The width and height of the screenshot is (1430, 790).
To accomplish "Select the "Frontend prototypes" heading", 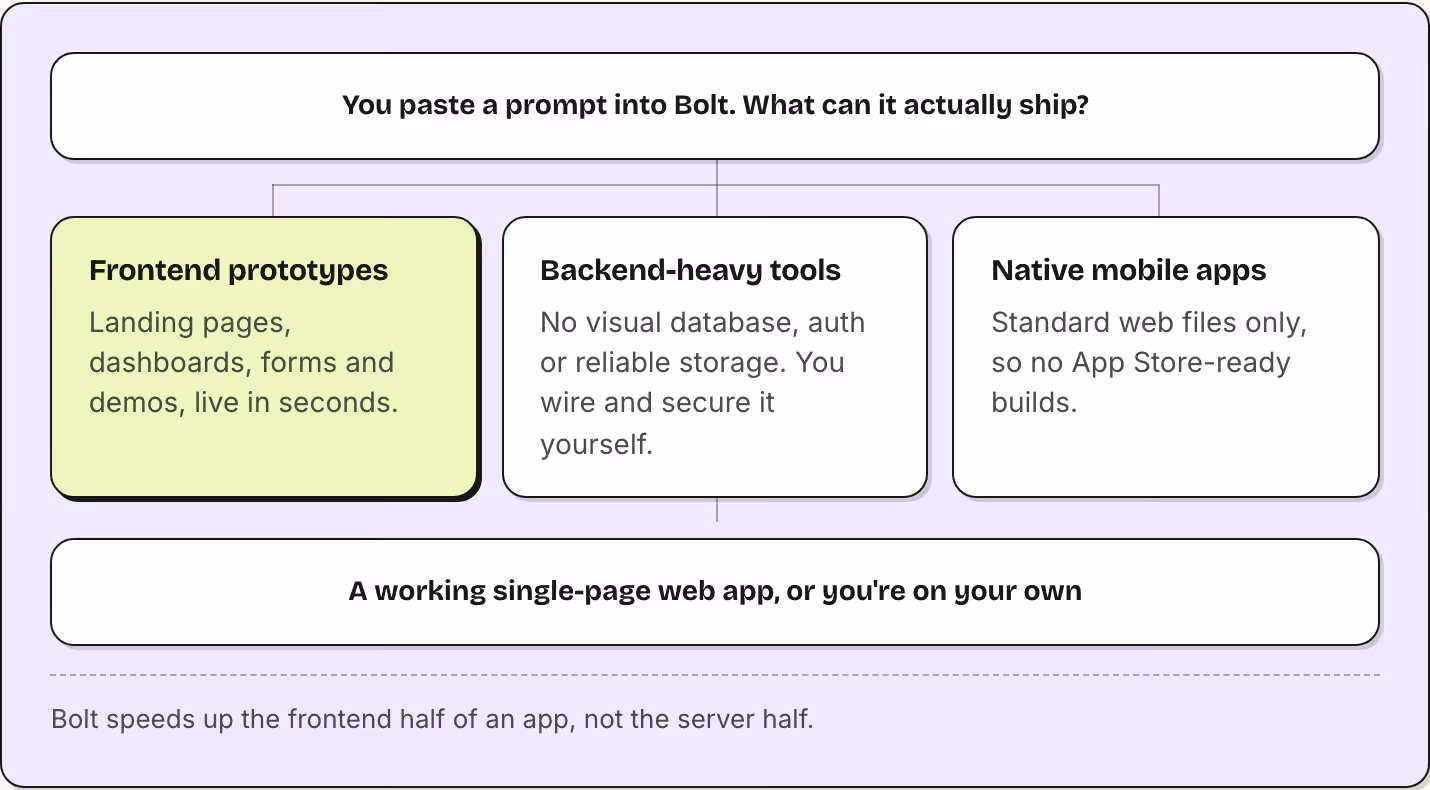I will point(239,270).
